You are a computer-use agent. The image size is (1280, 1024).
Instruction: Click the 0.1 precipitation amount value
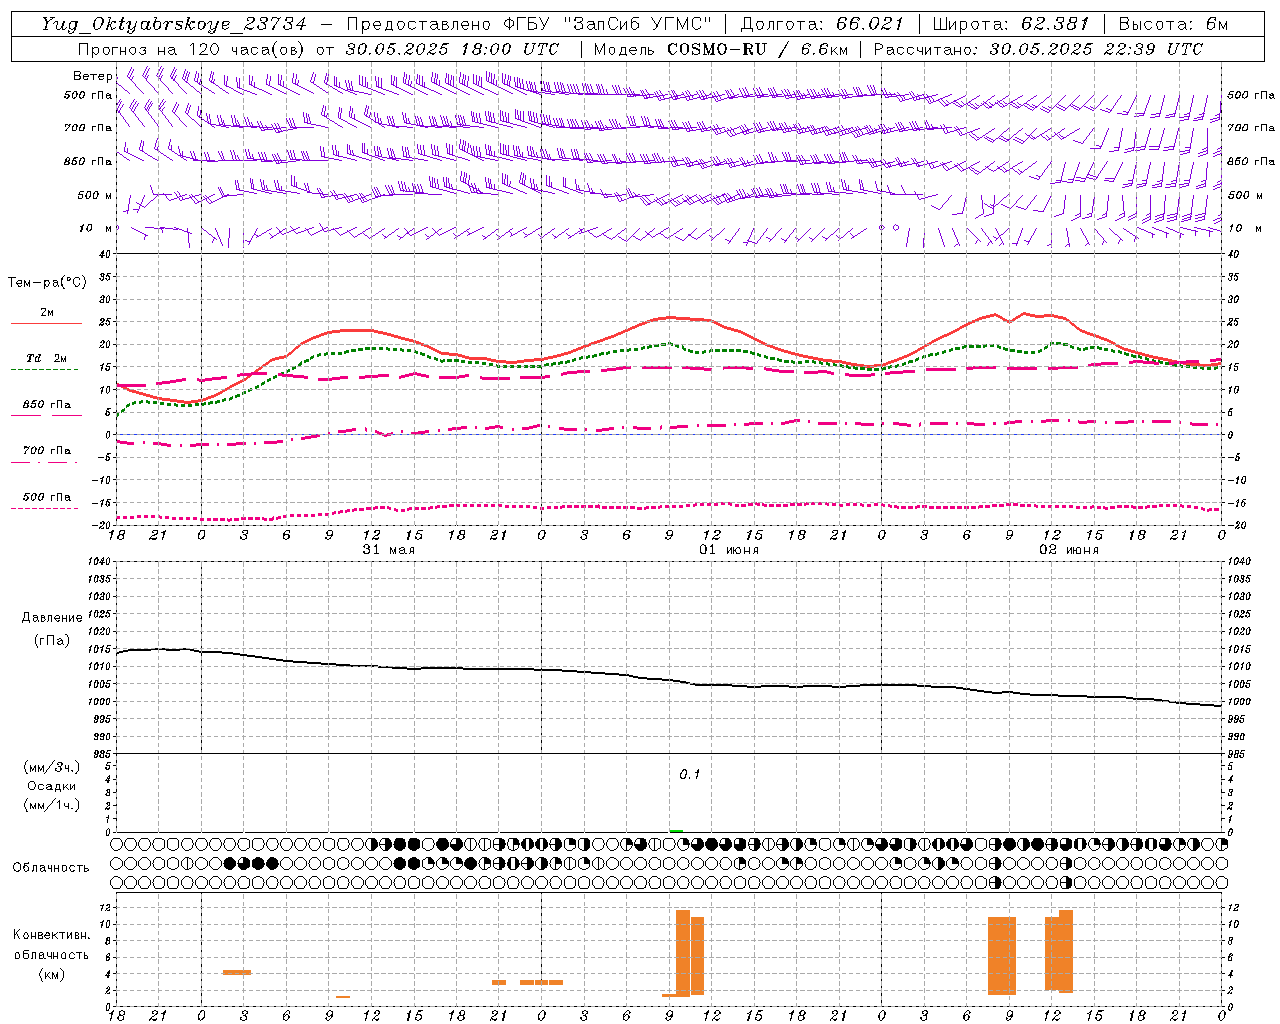tap(690, 775)
